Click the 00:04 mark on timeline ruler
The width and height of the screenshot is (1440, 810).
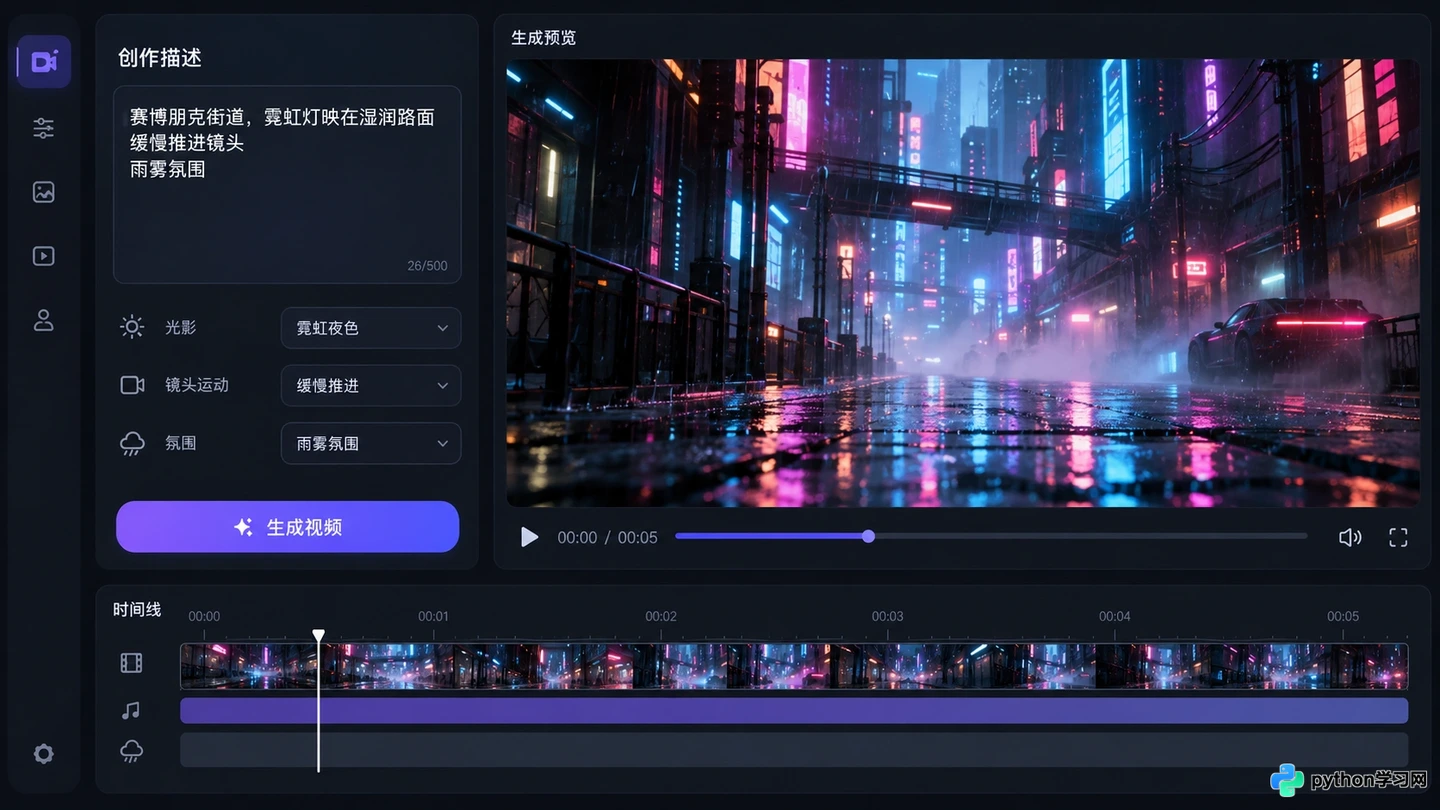click(x=1115, y=617)
